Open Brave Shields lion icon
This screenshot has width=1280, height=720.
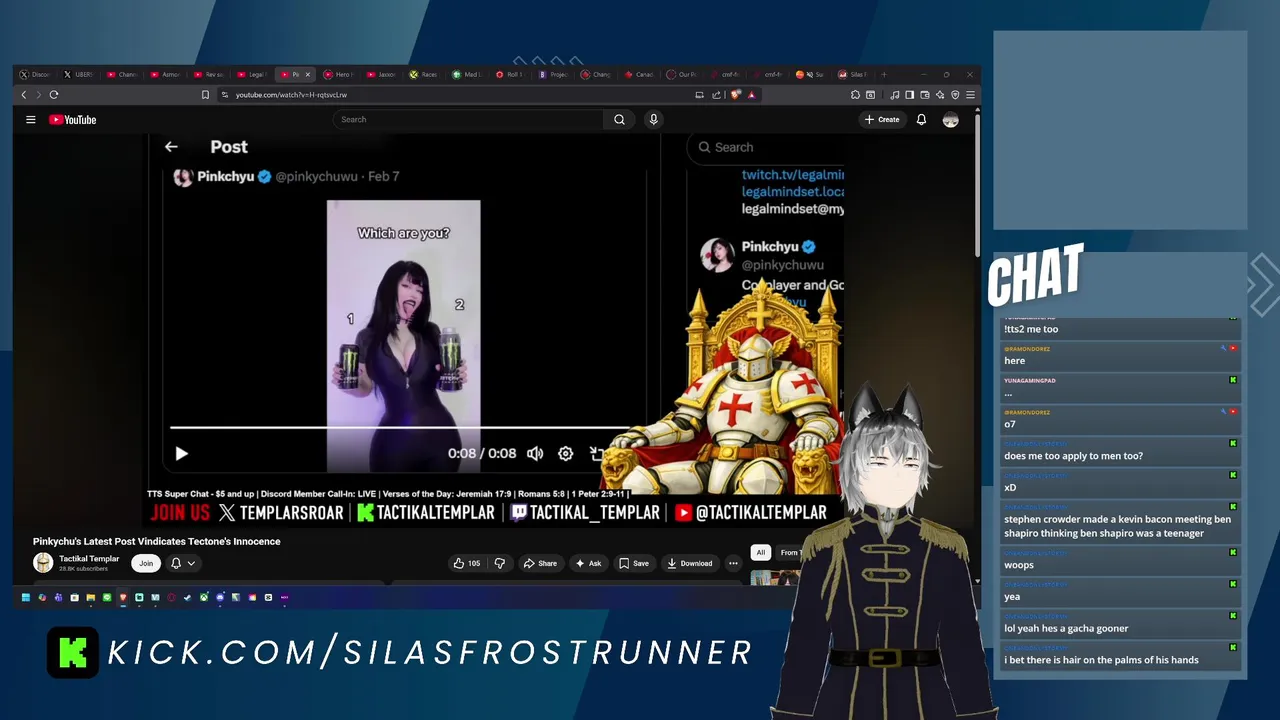[x=735, y=95]
